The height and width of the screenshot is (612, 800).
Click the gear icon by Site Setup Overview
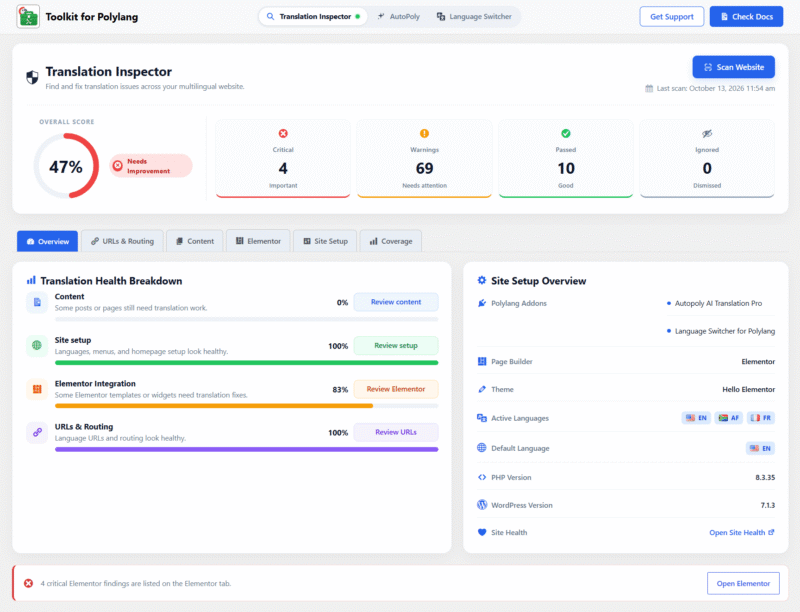pos(482,280)
